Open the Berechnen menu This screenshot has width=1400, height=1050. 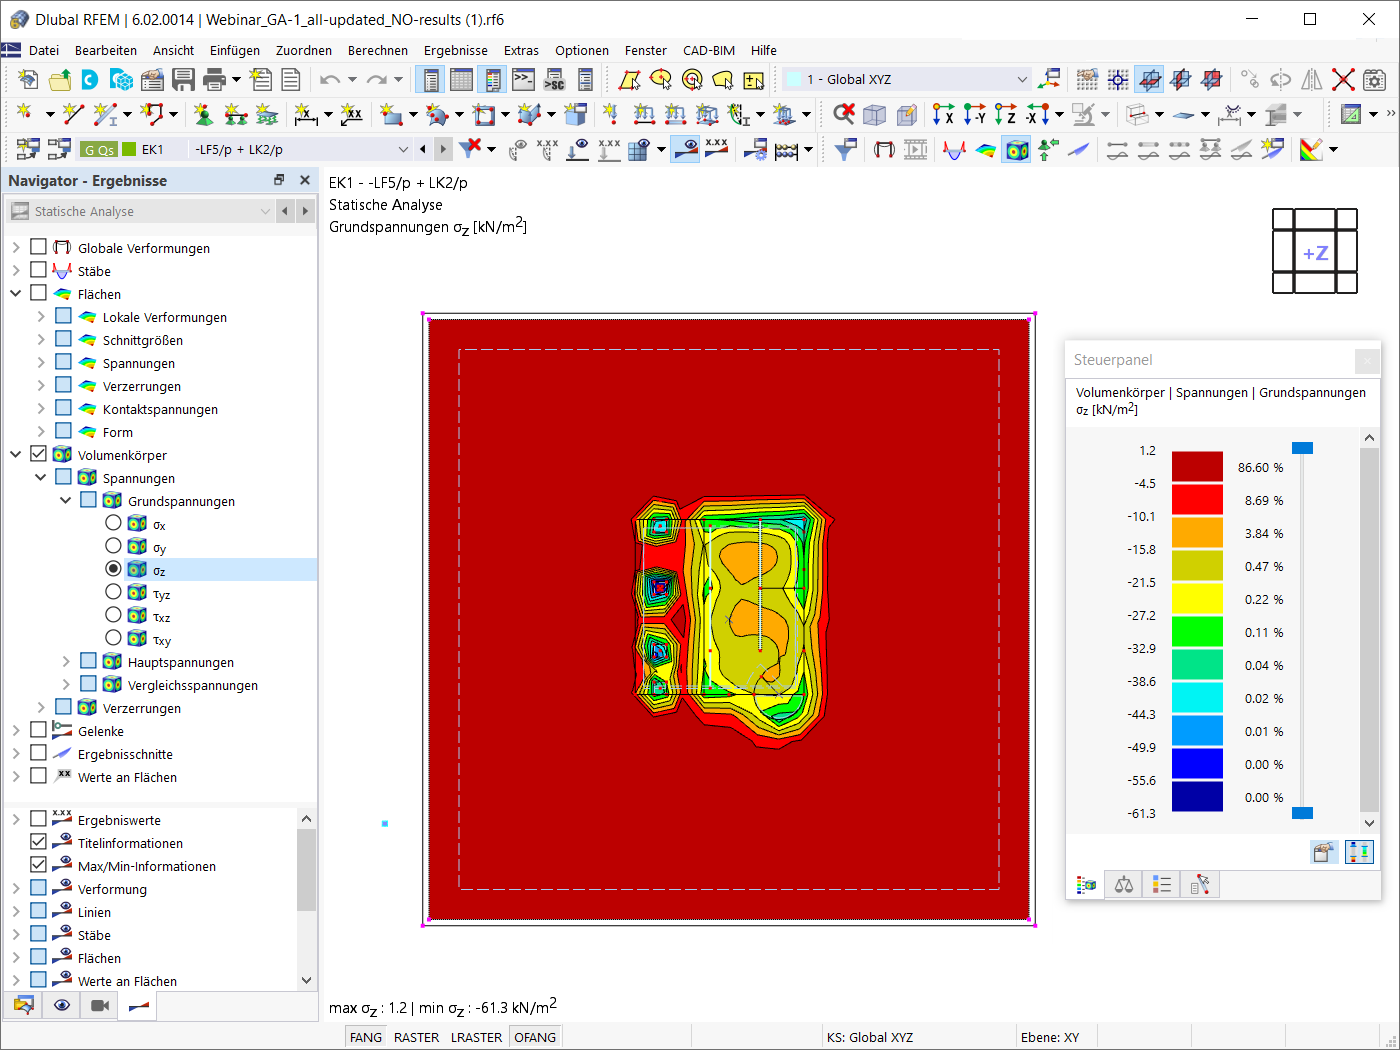coord(378,50)
